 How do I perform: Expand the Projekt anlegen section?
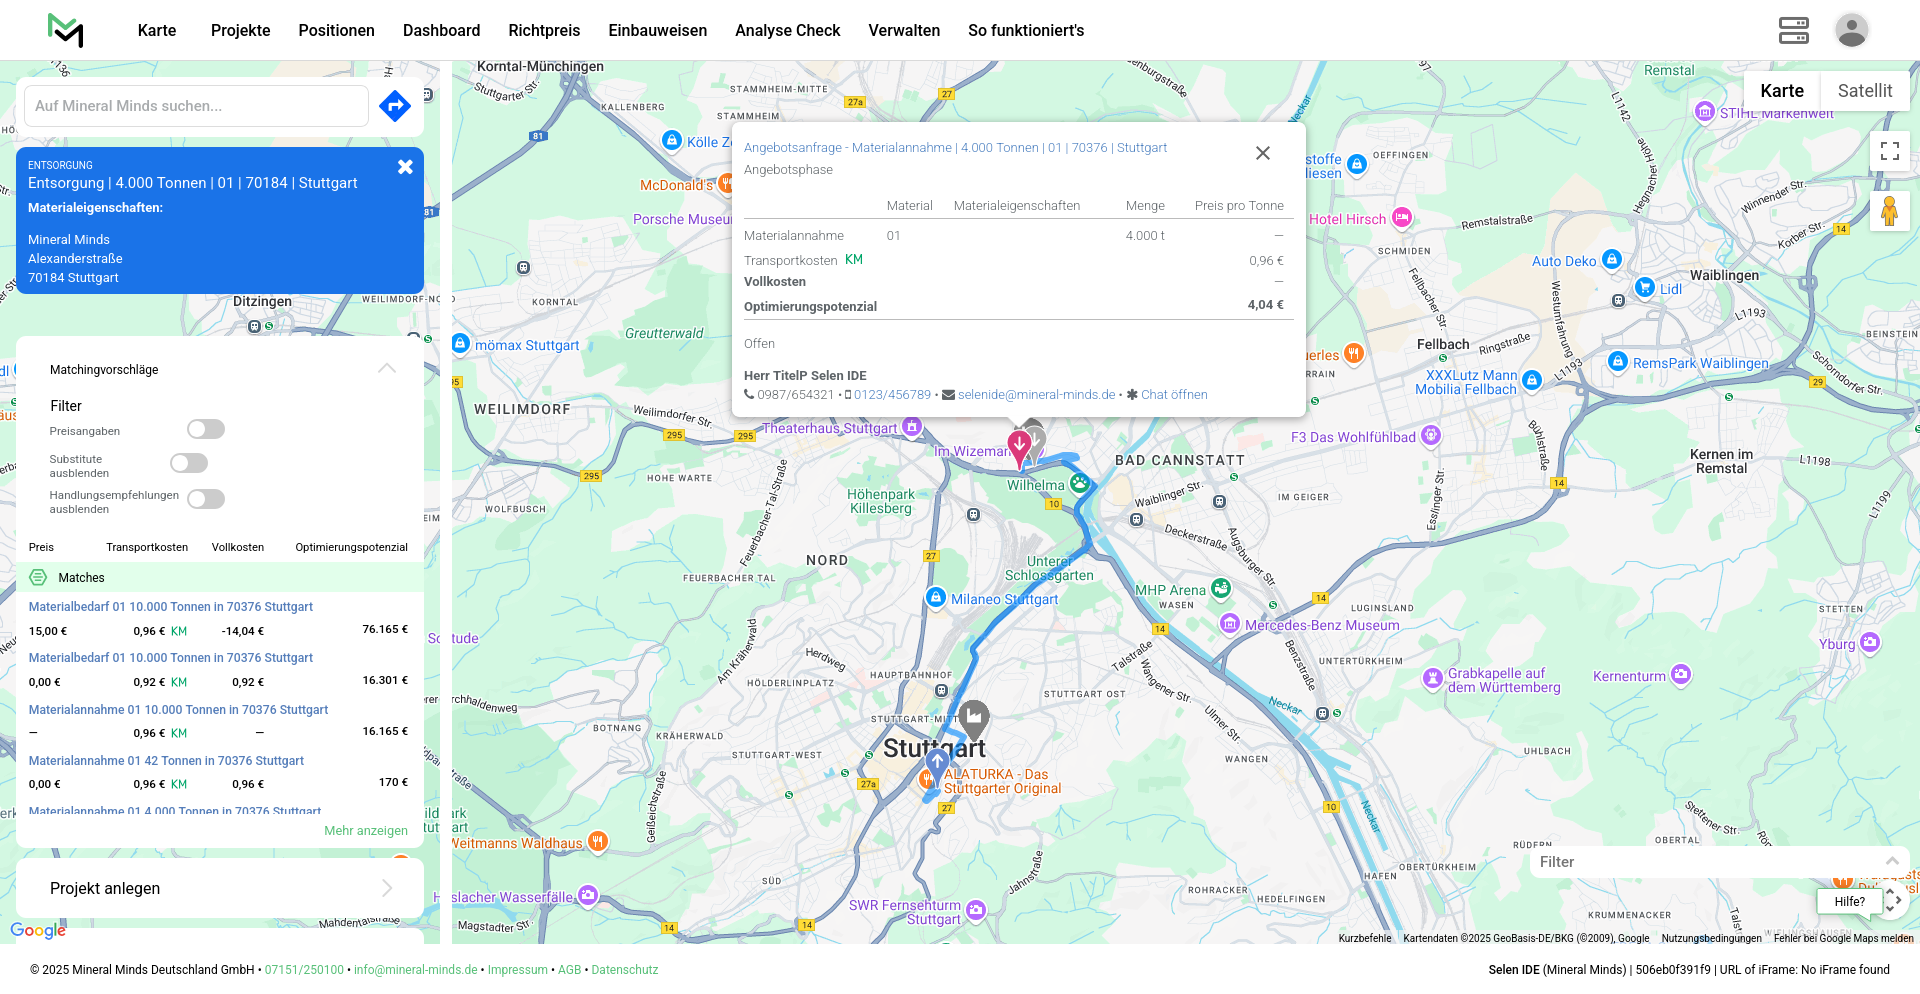click(x=387, y=888)
